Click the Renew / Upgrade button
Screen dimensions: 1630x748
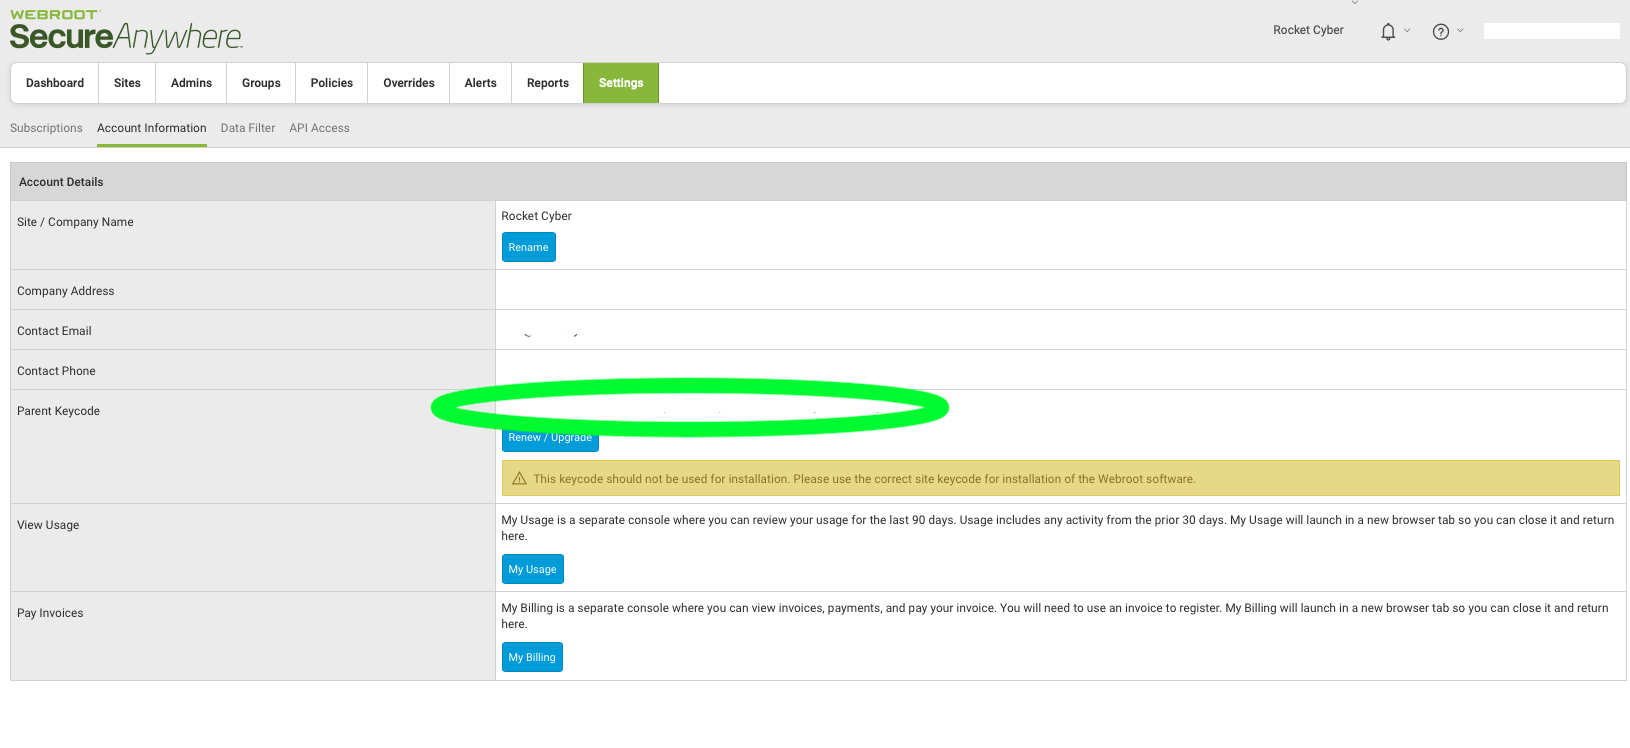(550, 438)
